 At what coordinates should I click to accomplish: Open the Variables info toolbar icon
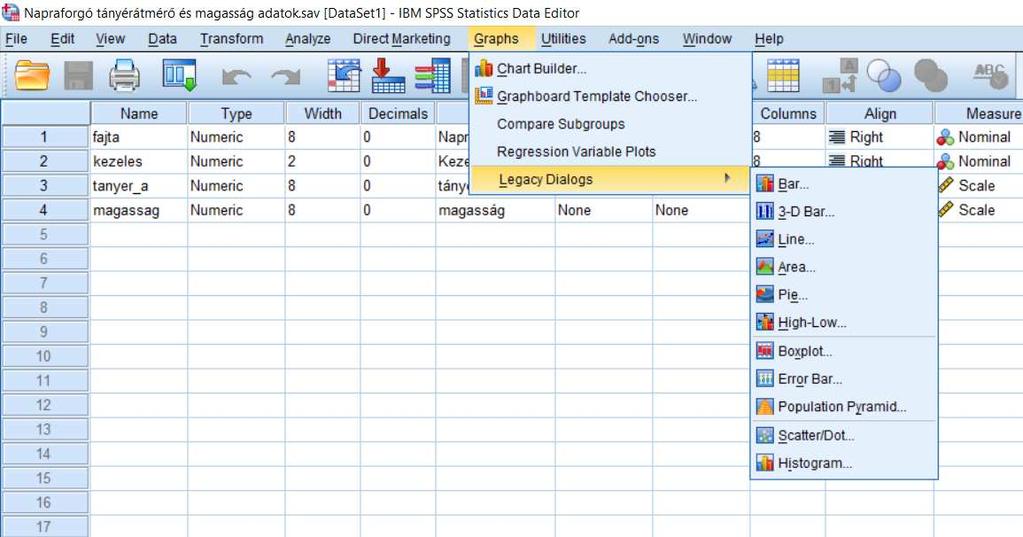tap(433, 76)
